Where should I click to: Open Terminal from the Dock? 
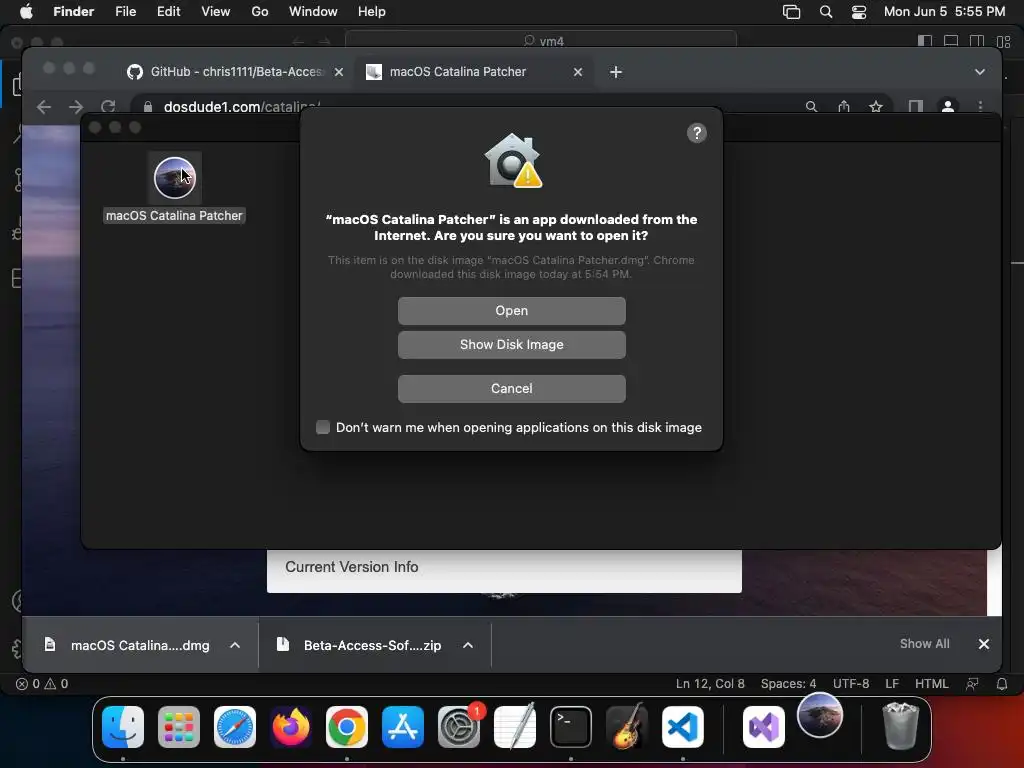(x=571, y=727)
